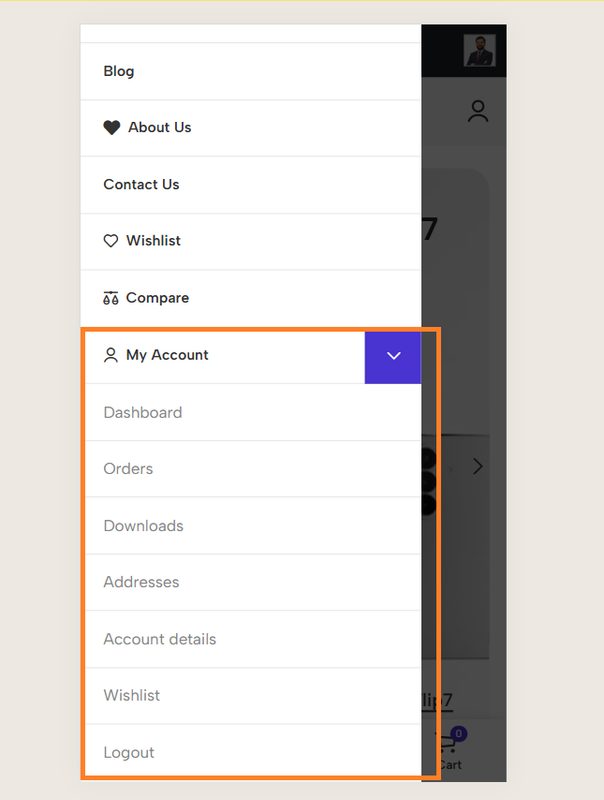Click the next slide arrow on the carousel
This screenshot has width=604, height=800.
477,466
